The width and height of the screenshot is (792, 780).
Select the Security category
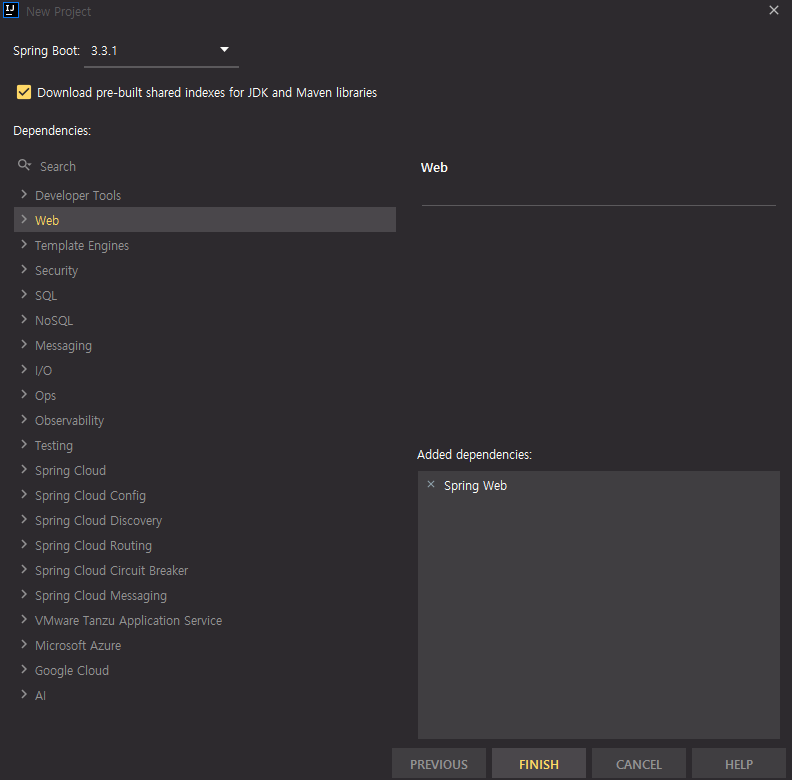tap(57, 271)
